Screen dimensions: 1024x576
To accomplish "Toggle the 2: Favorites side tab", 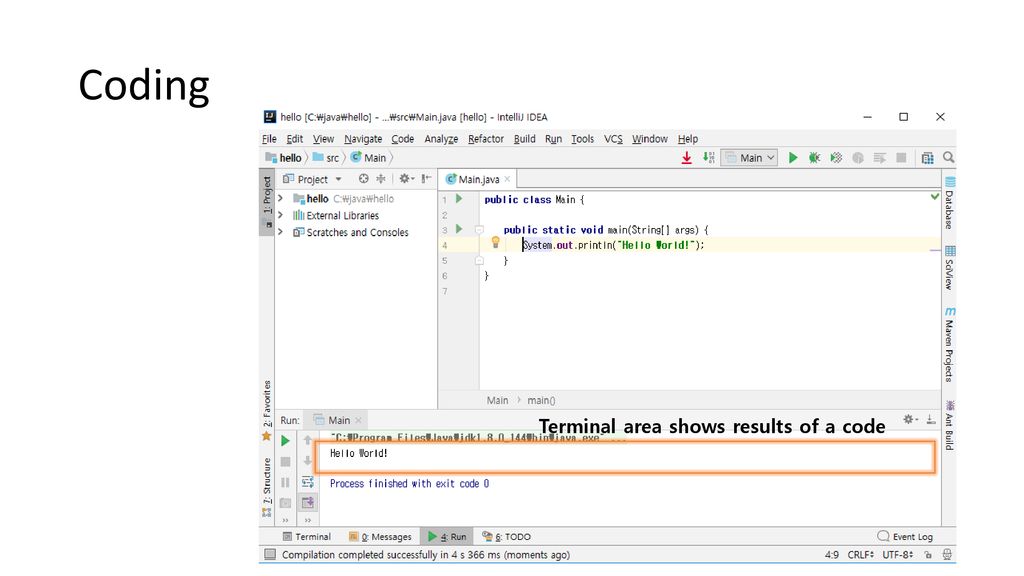I will click(x=266, y=410).
